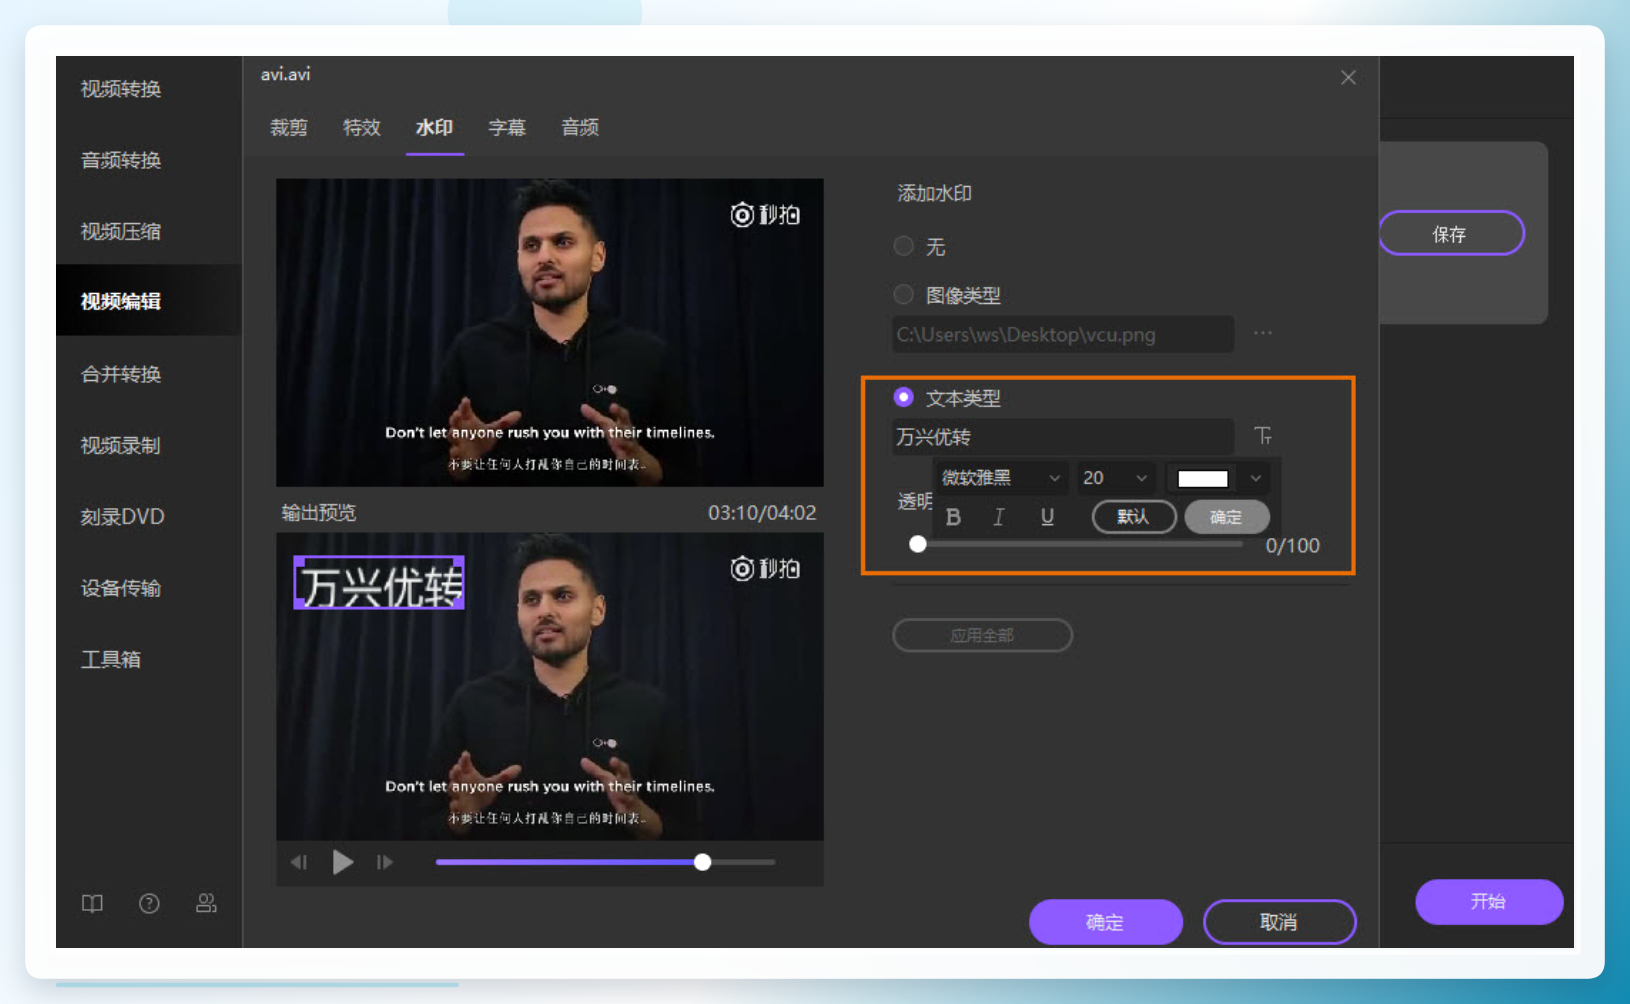Open 刻录DVD in the sidebar
The height and width of the screenshot is (1004, 1630).
coord(123,517)
